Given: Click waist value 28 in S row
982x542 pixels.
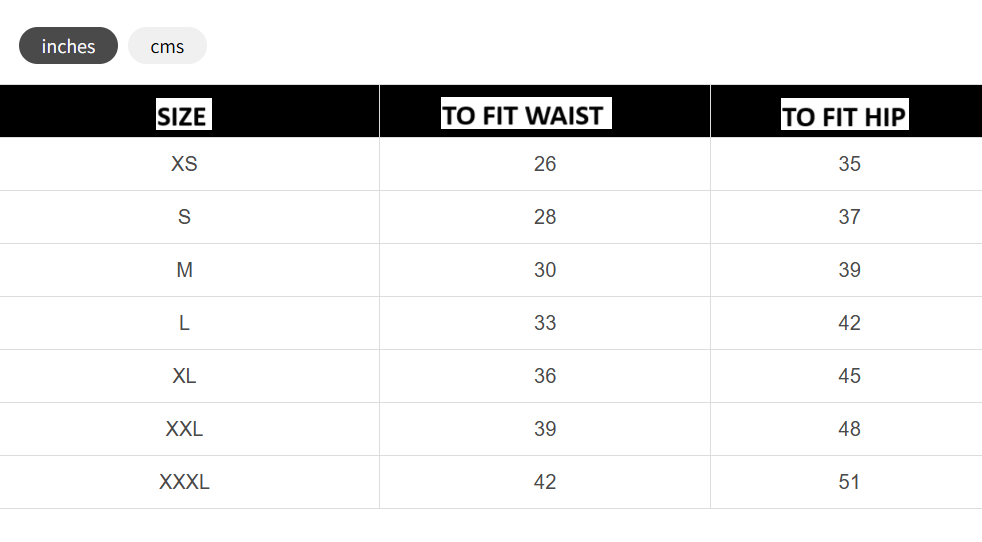Looking at the screenshot, I should click(545, 217).
